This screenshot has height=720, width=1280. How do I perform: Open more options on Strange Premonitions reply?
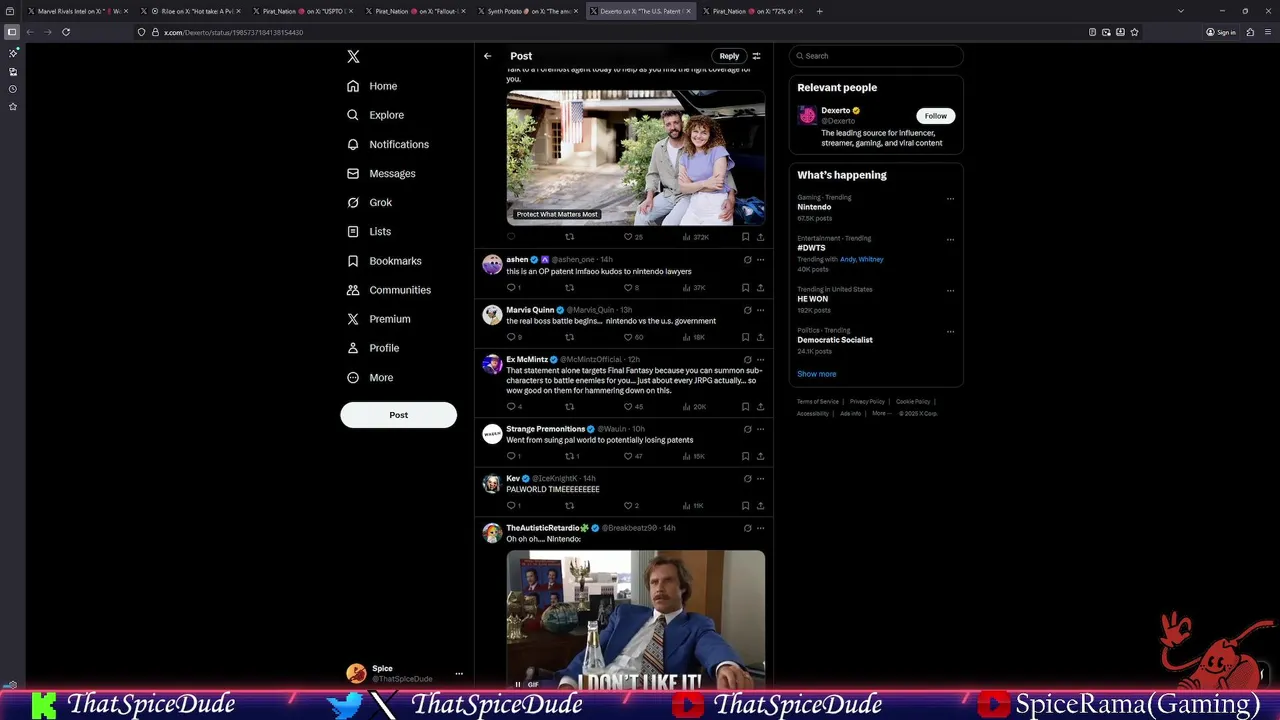click(x=760, y=429)
